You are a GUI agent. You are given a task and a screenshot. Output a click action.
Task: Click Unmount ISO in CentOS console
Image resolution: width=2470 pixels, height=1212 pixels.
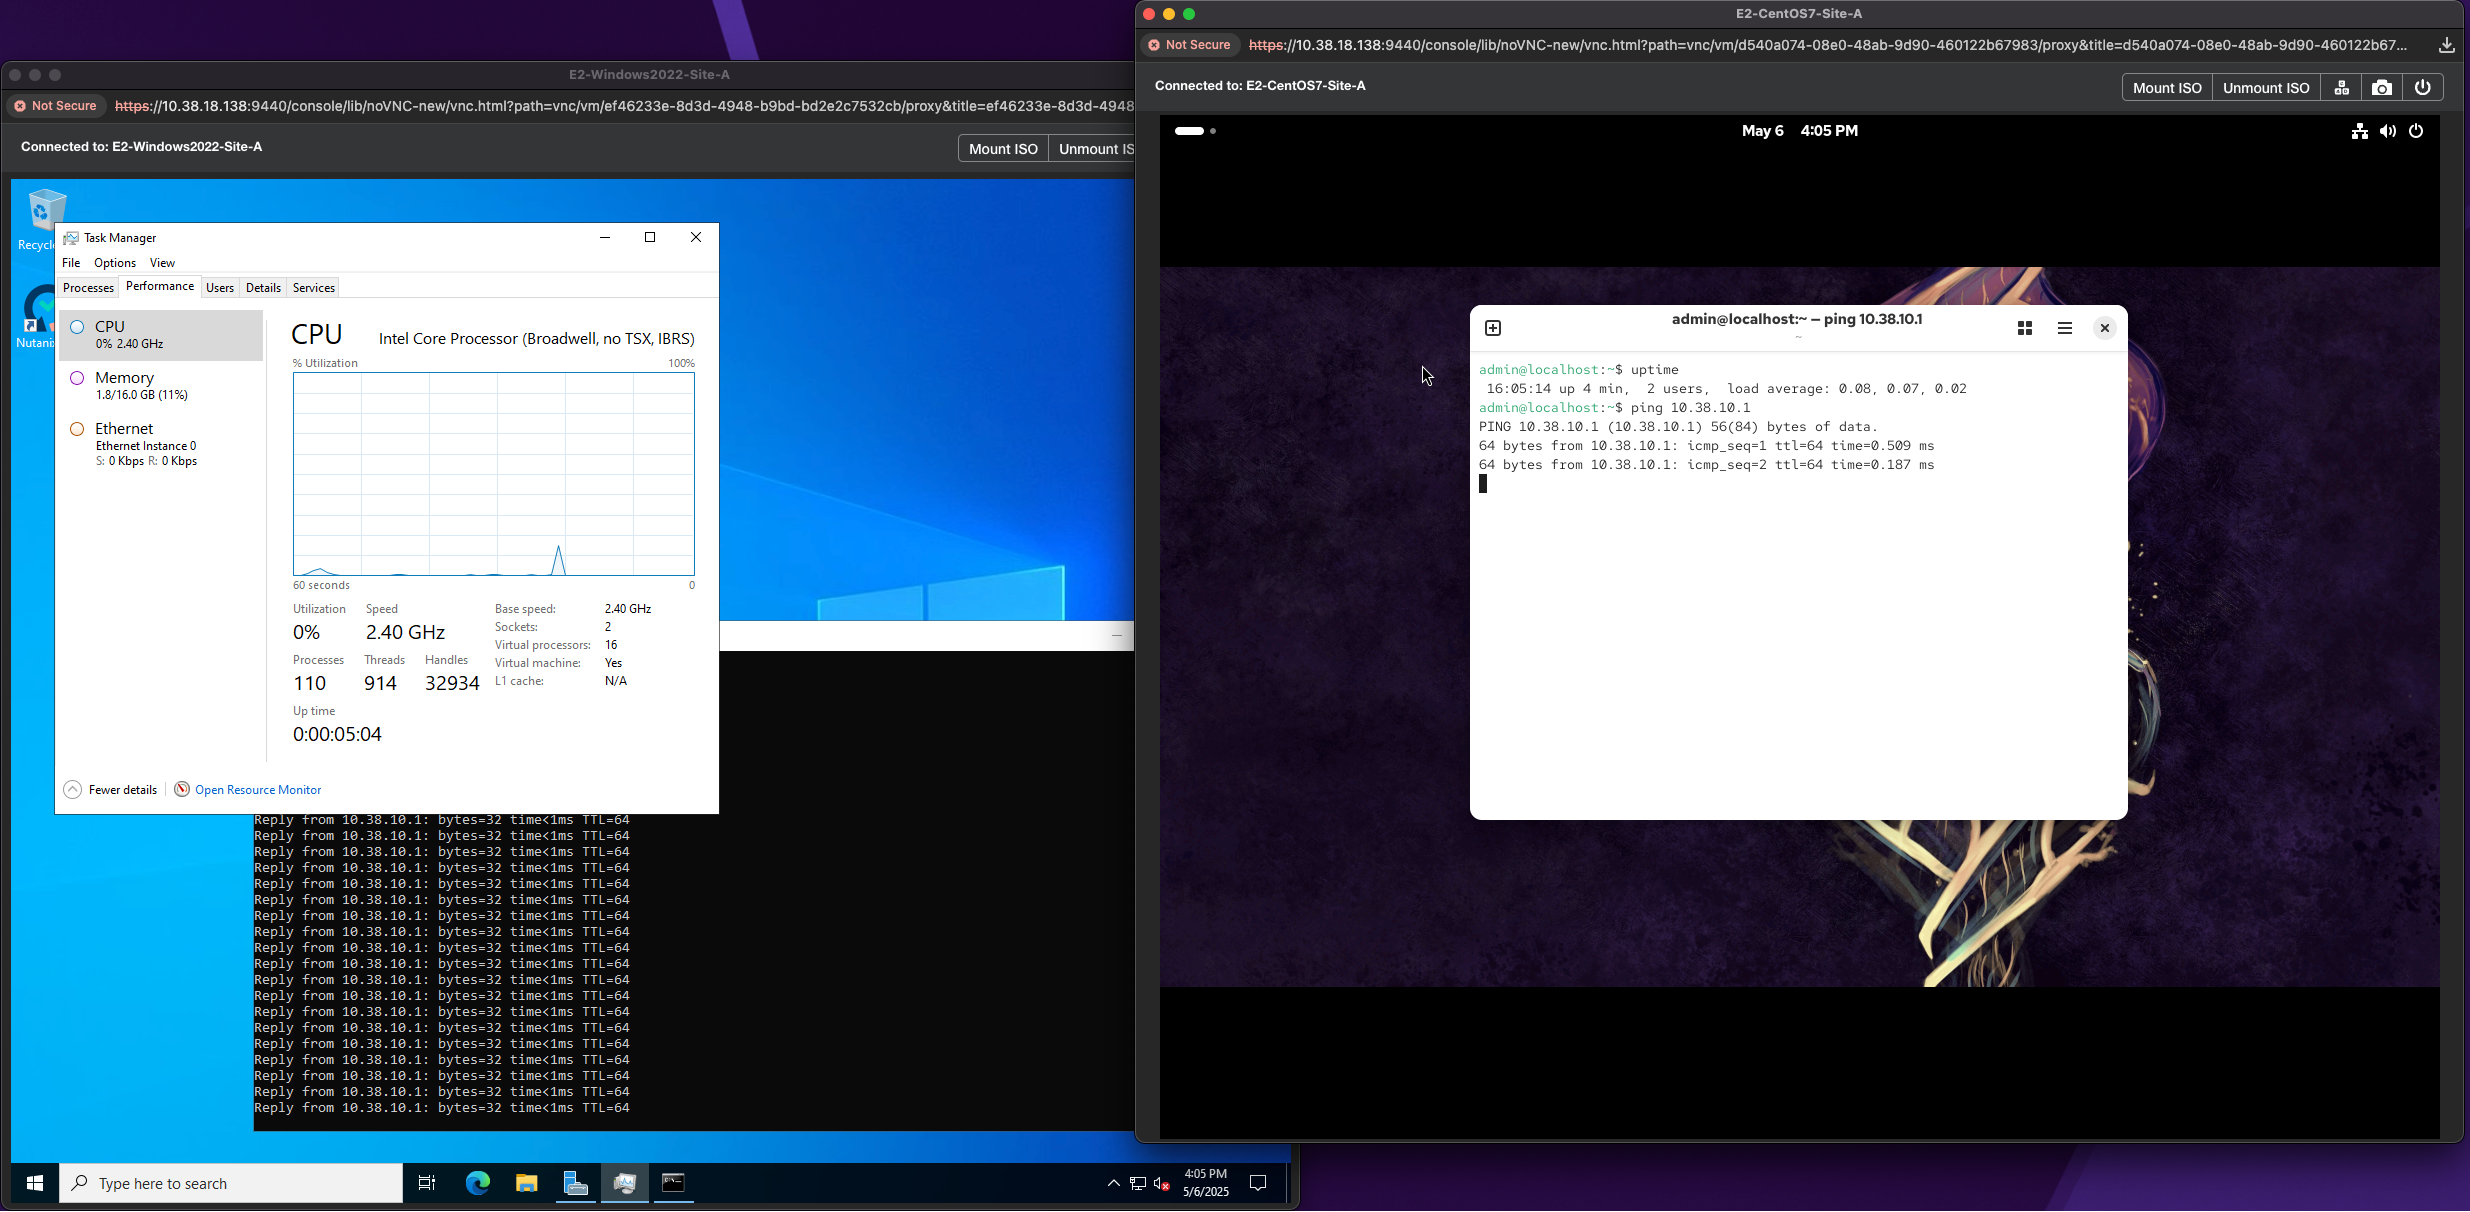tap(2266, 88)
